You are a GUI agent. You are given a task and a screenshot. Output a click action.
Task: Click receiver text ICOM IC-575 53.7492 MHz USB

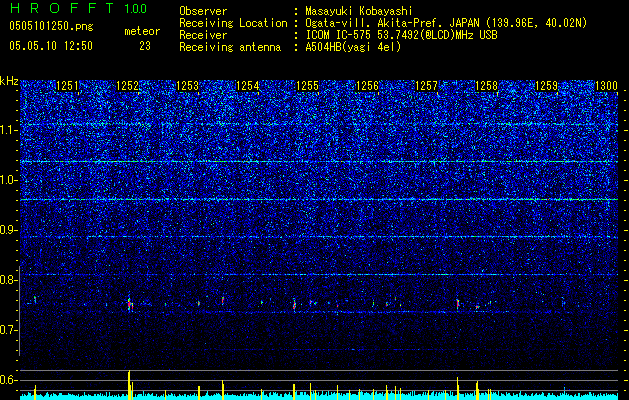click(401, 35)
